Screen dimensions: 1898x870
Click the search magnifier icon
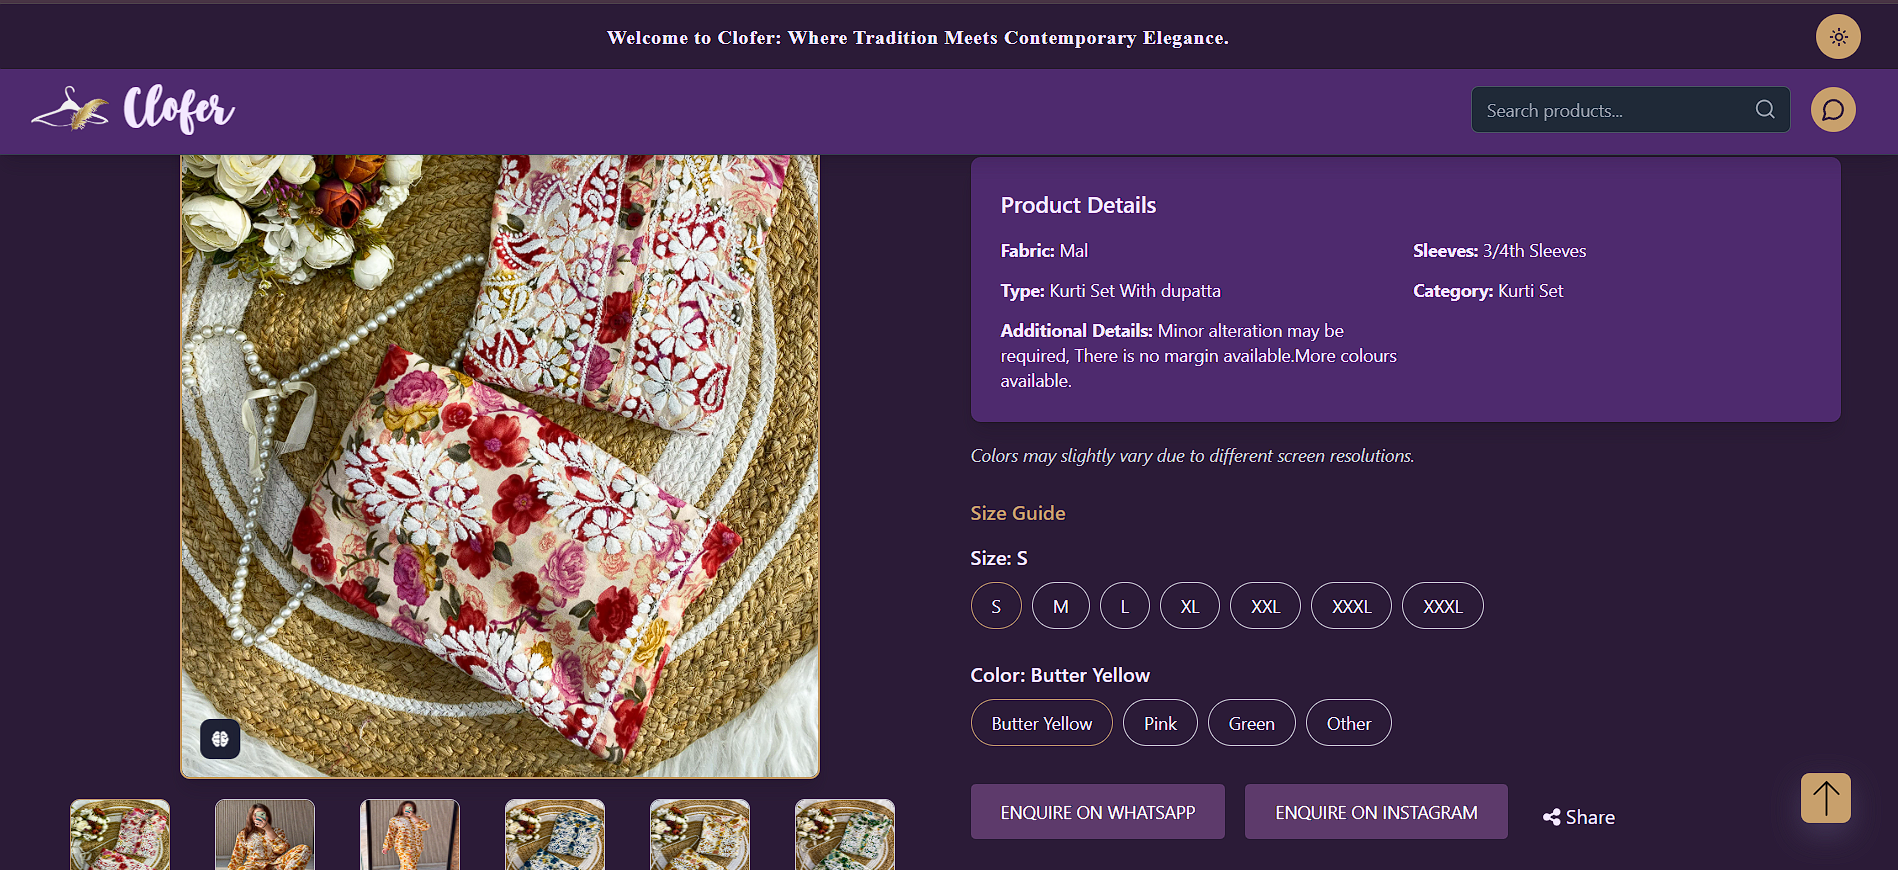point(1765,110)
